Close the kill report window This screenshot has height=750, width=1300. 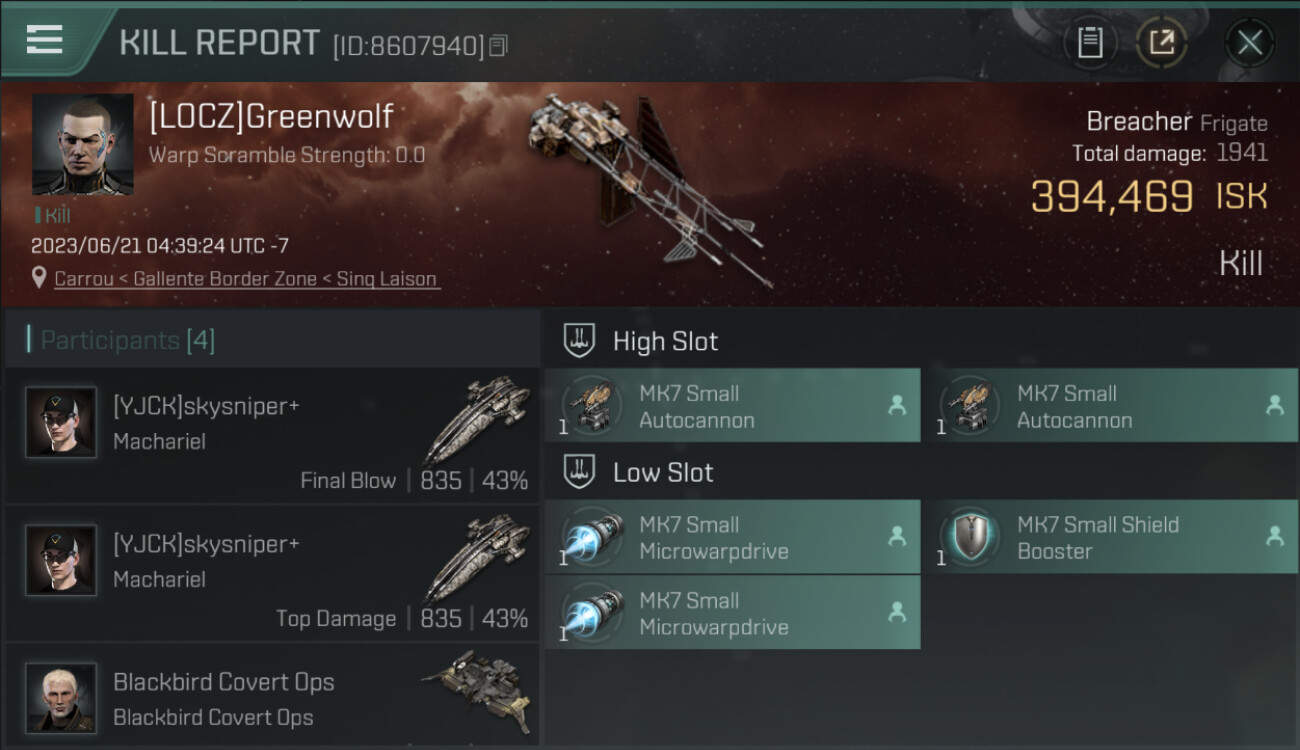pos(1249,43)
